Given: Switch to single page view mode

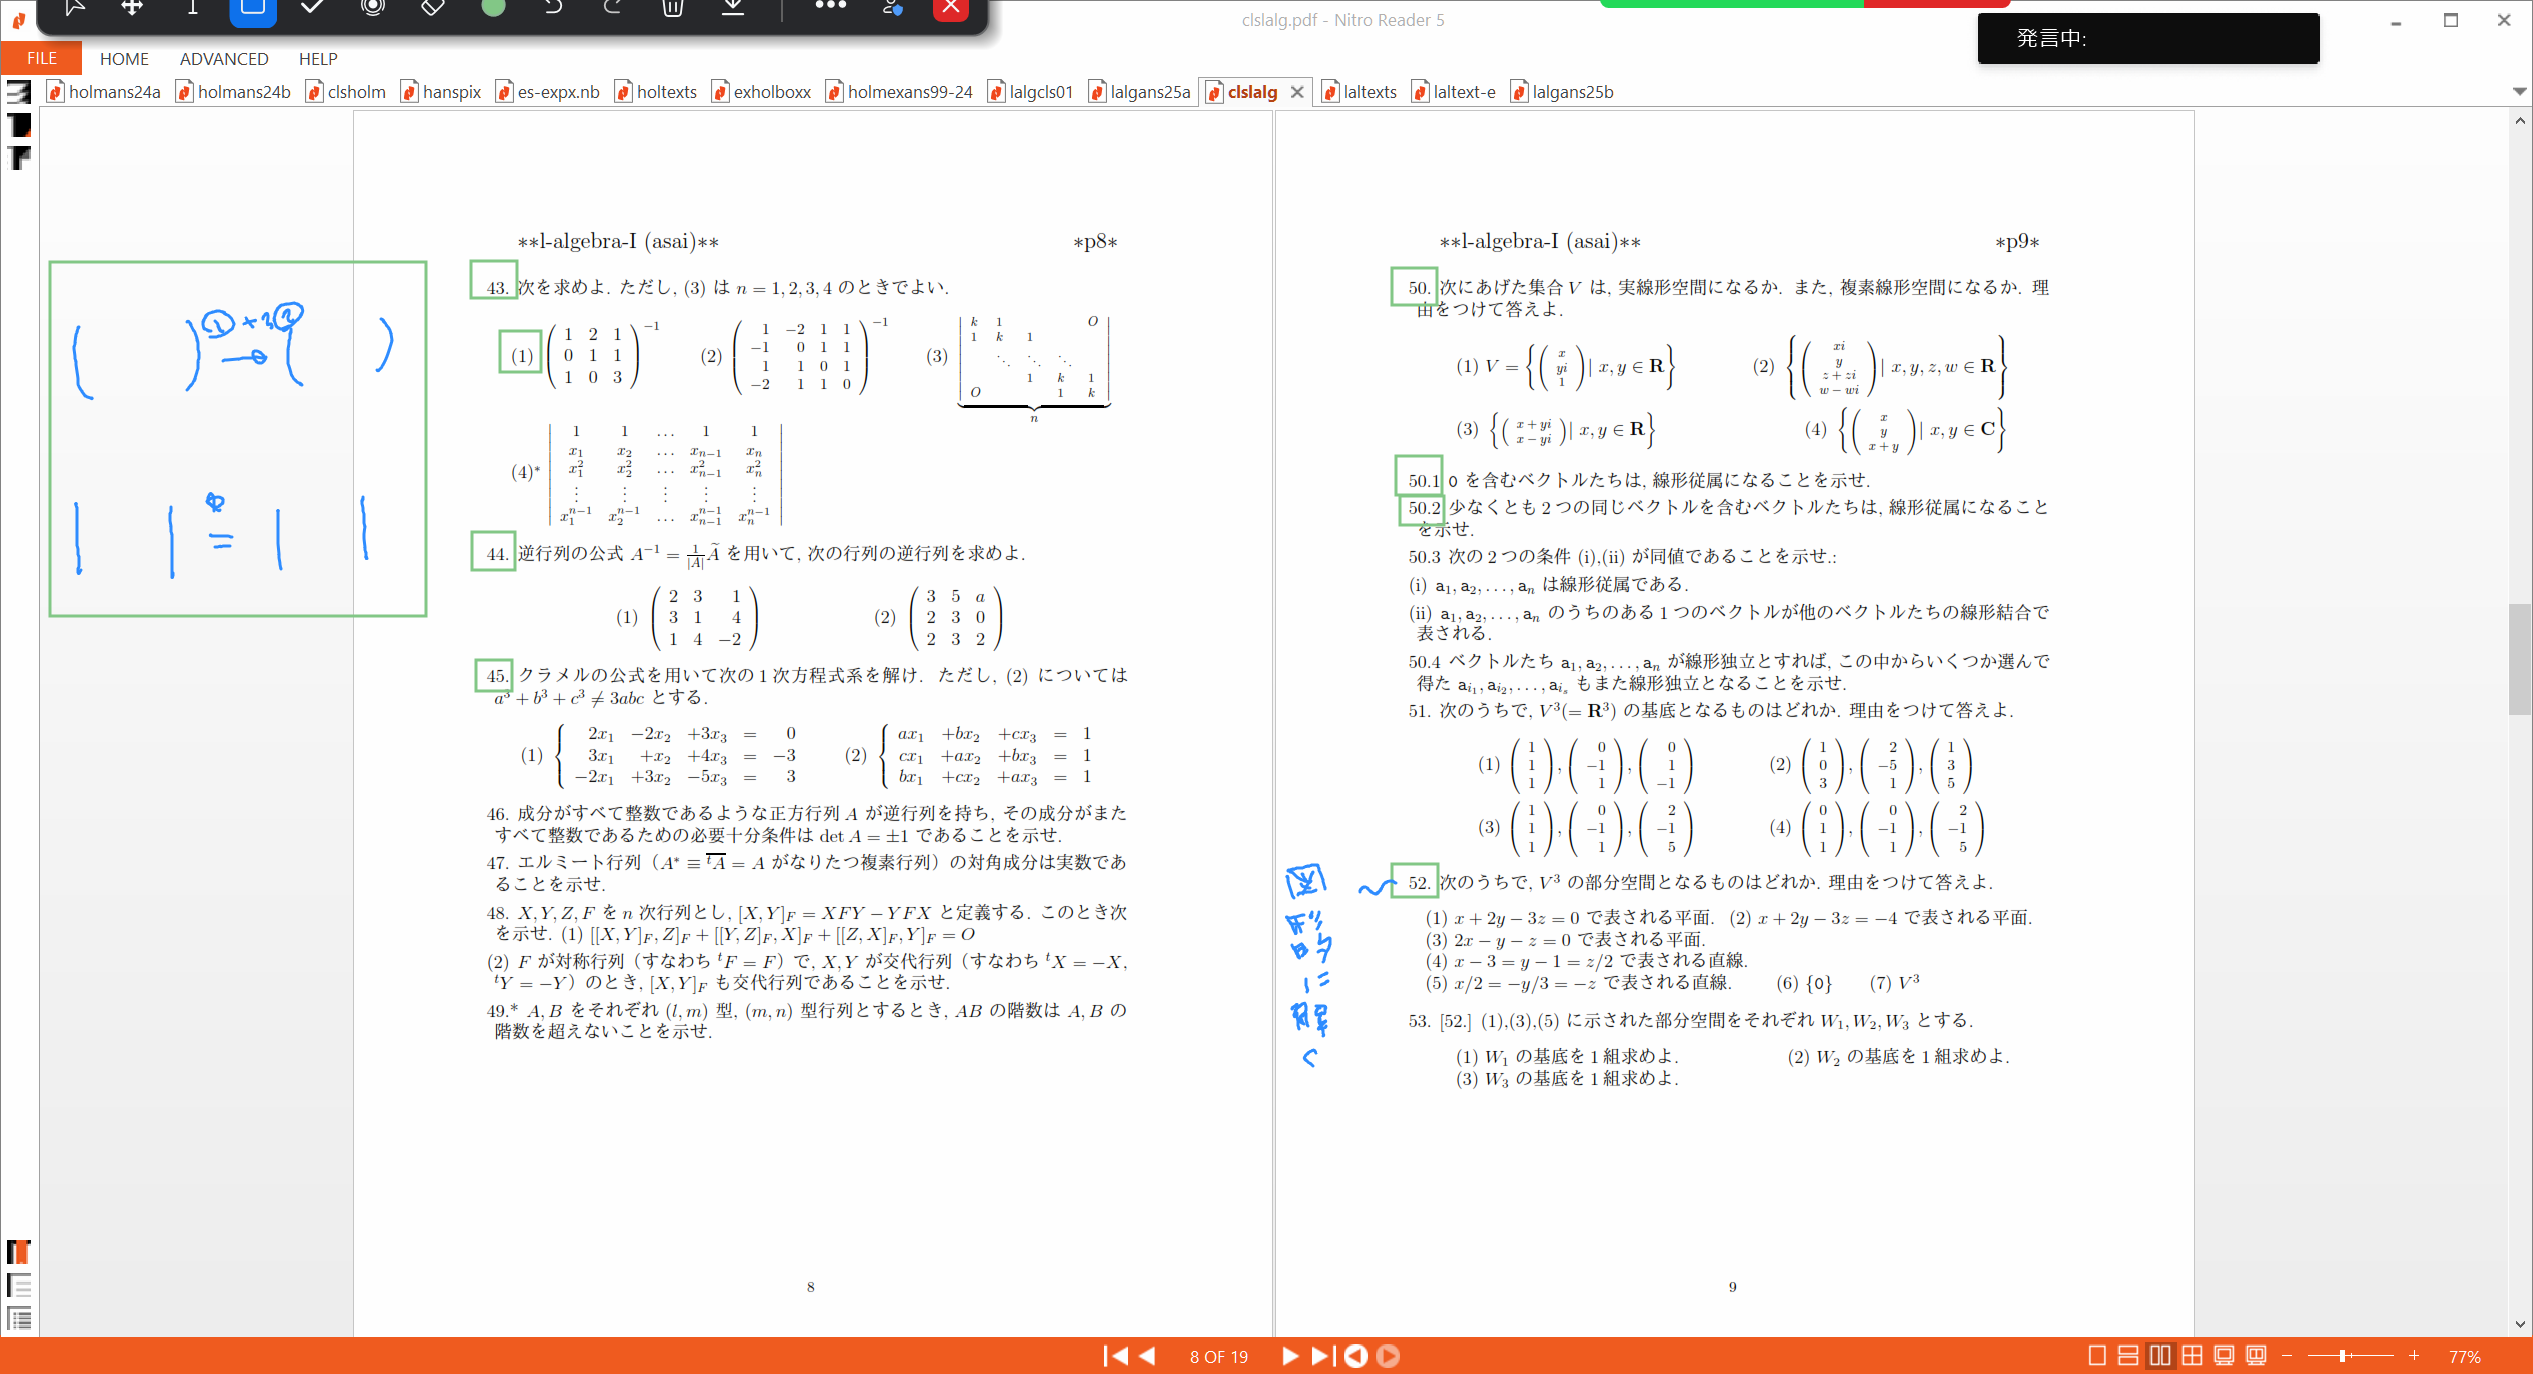Looking at the screenshot, I should [2097, 1356].
